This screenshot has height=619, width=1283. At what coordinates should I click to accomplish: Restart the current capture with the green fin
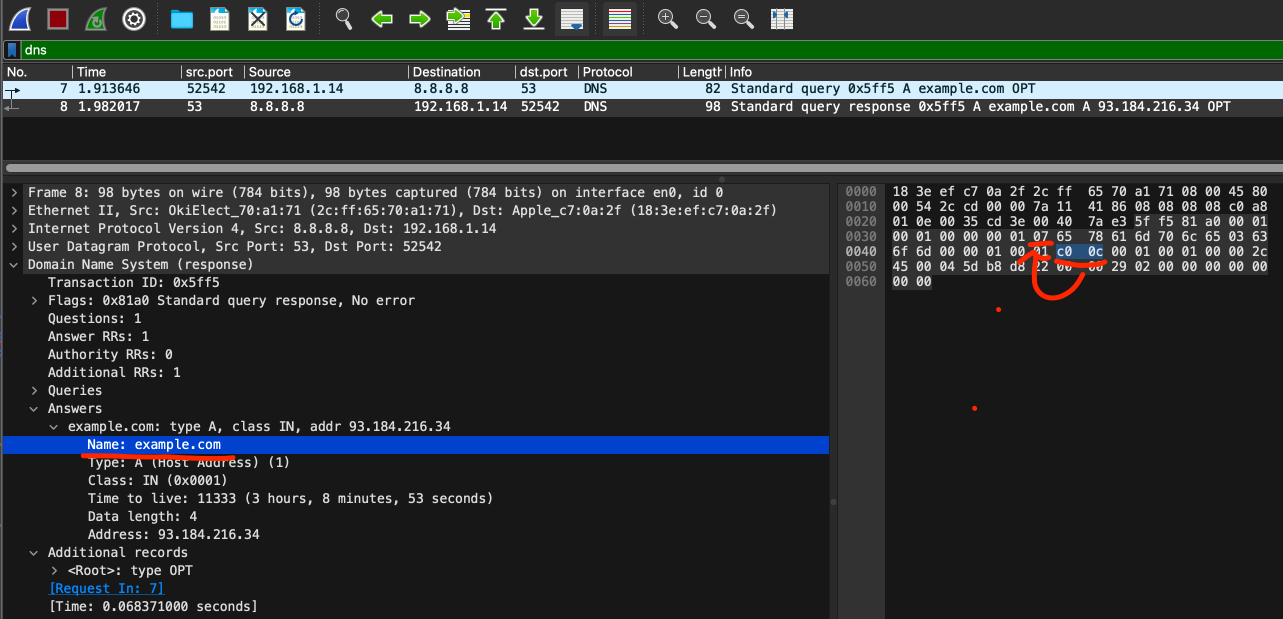[96, 18]
